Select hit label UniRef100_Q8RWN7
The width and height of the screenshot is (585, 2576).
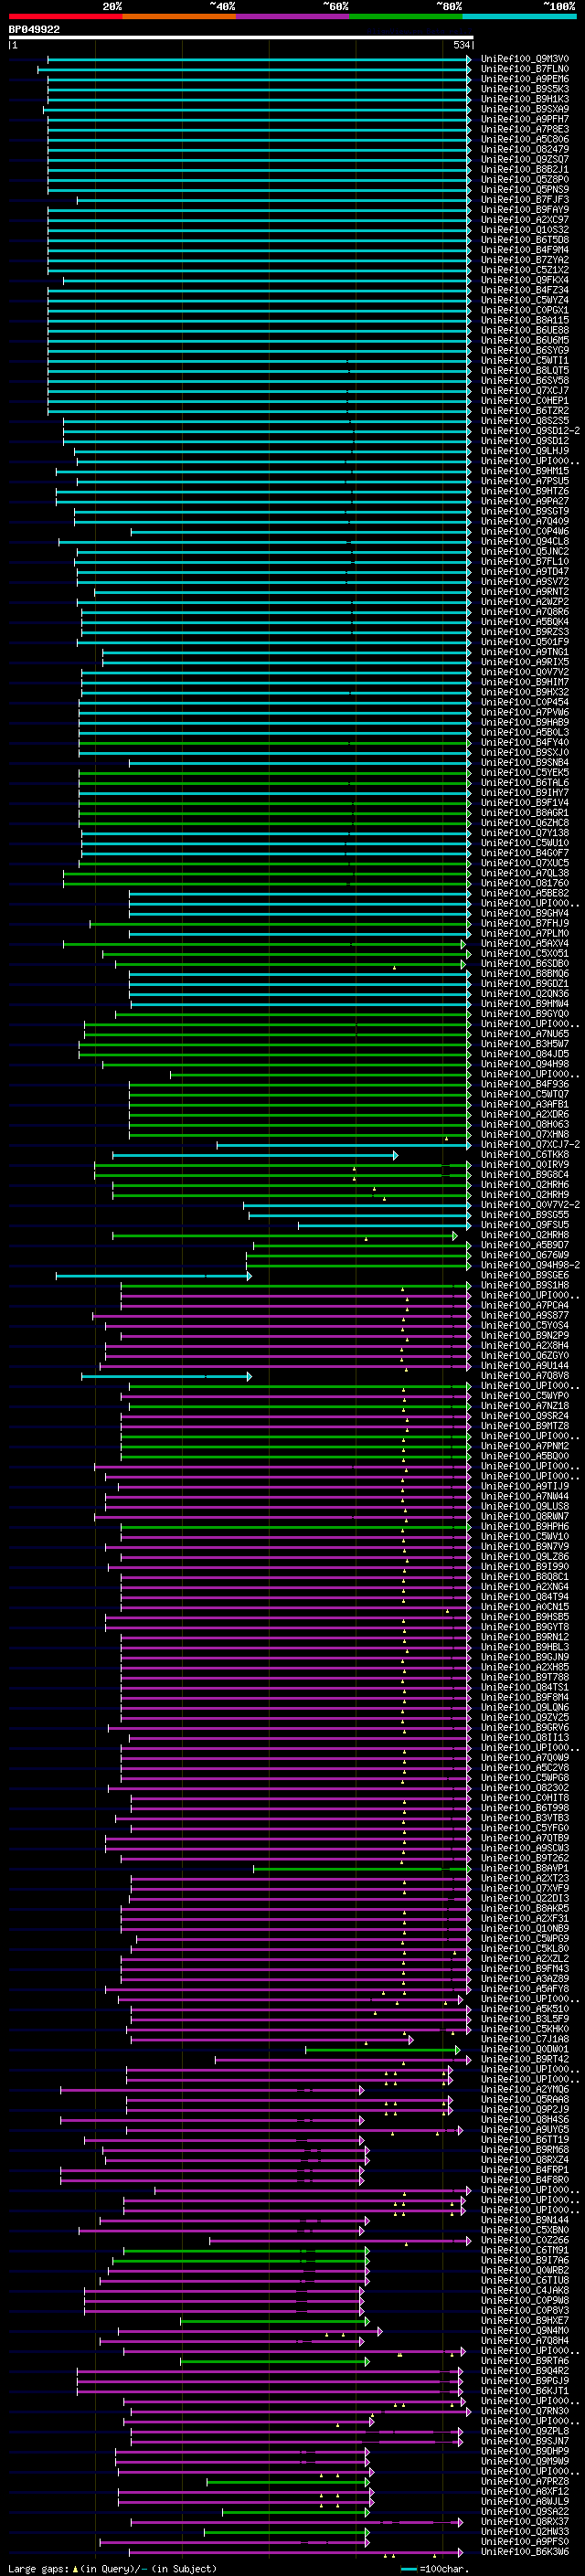point(525,1517)
